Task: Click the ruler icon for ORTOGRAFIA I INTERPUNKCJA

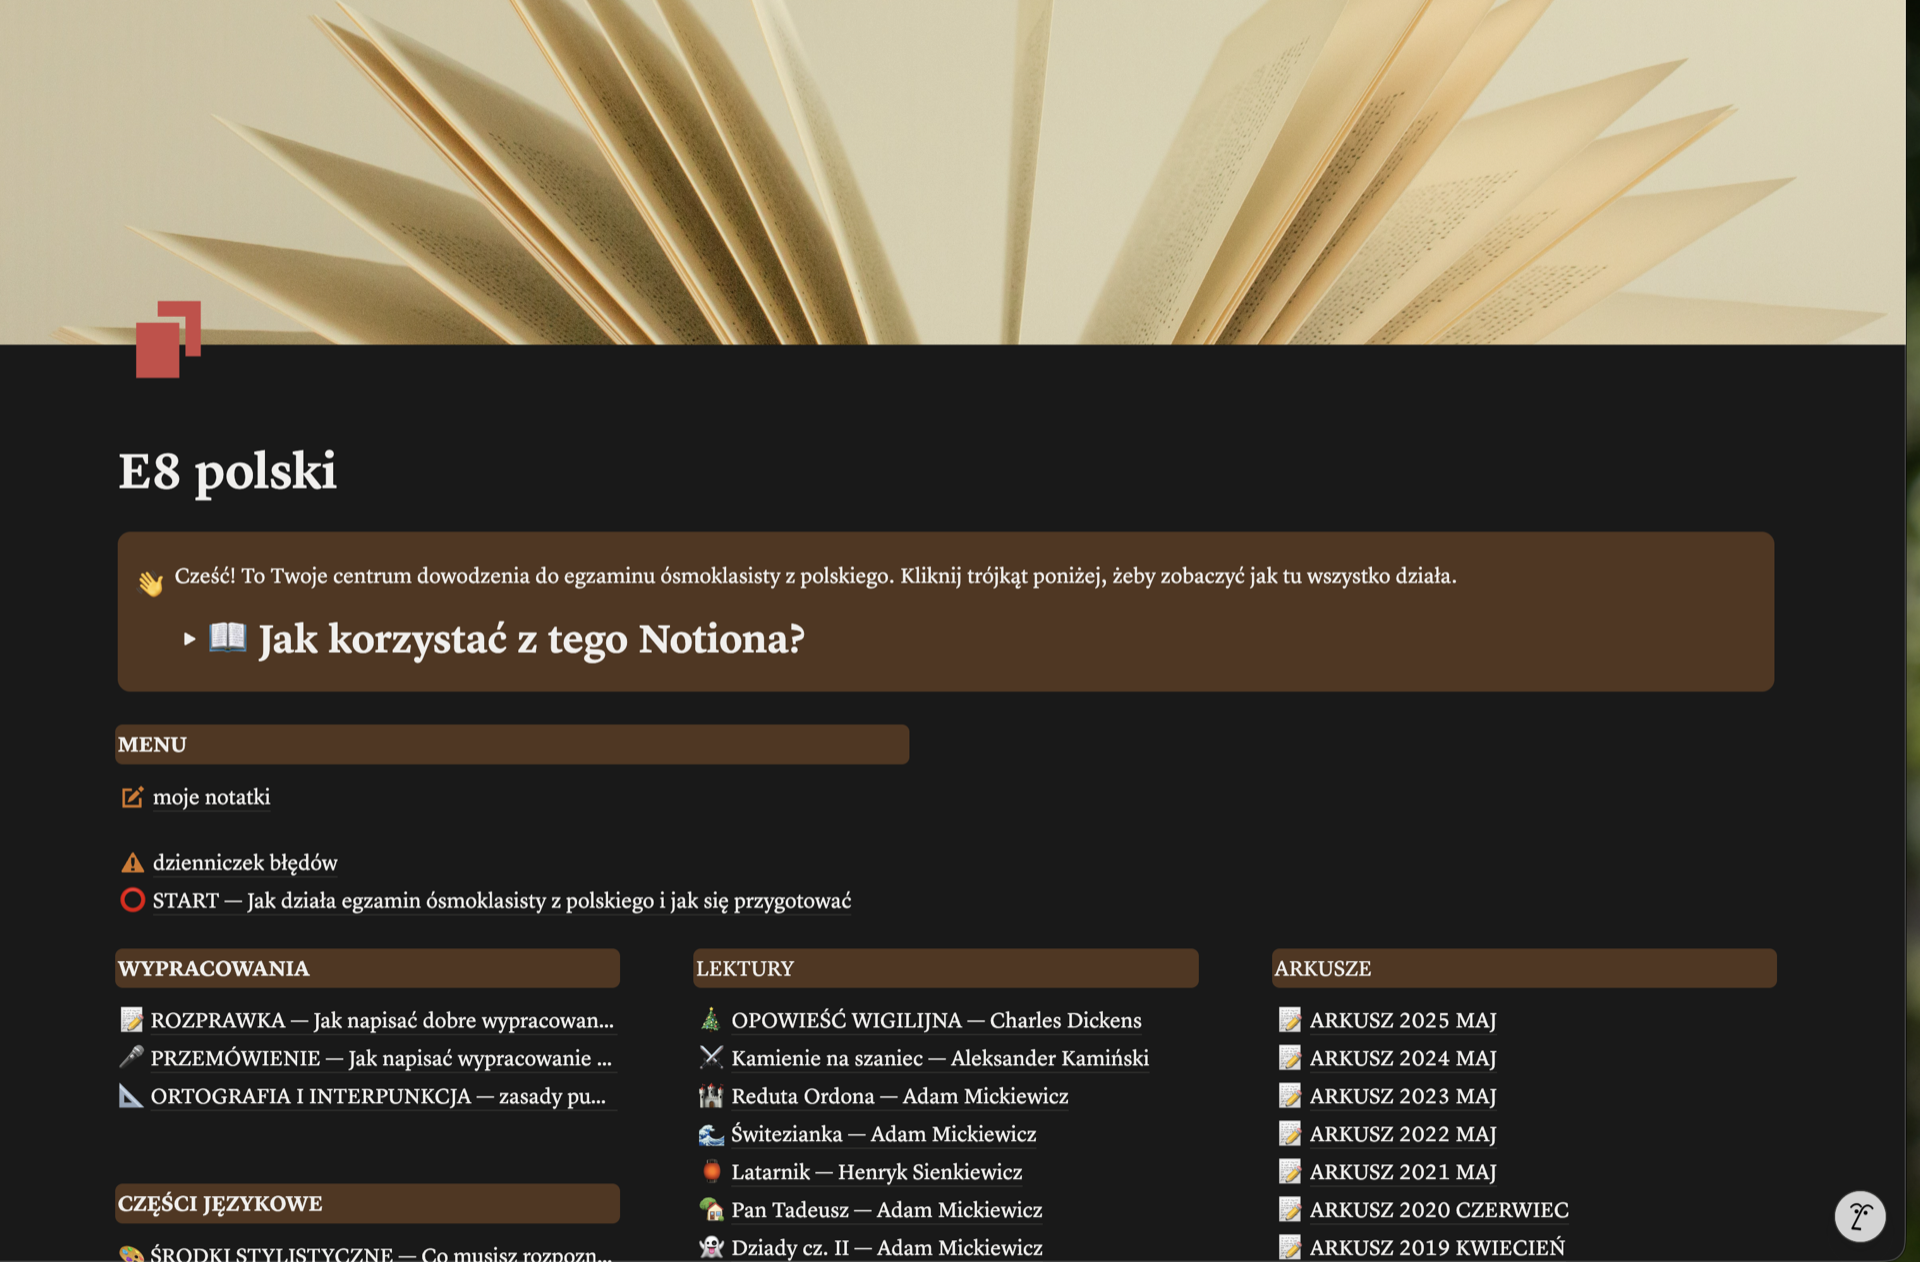Action: 131,1096
